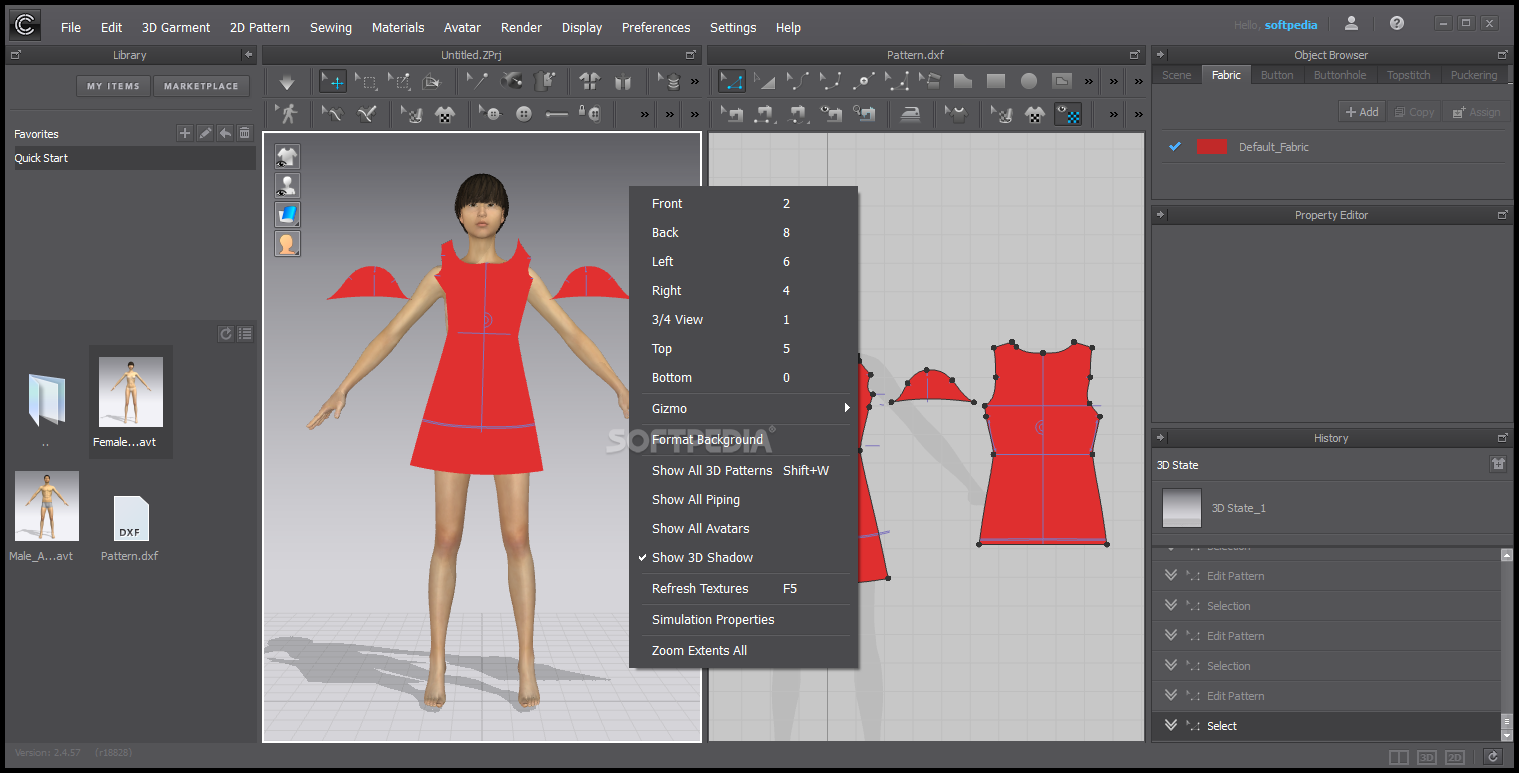Toggle the highlighted Show Texture eye icon

1067,114
